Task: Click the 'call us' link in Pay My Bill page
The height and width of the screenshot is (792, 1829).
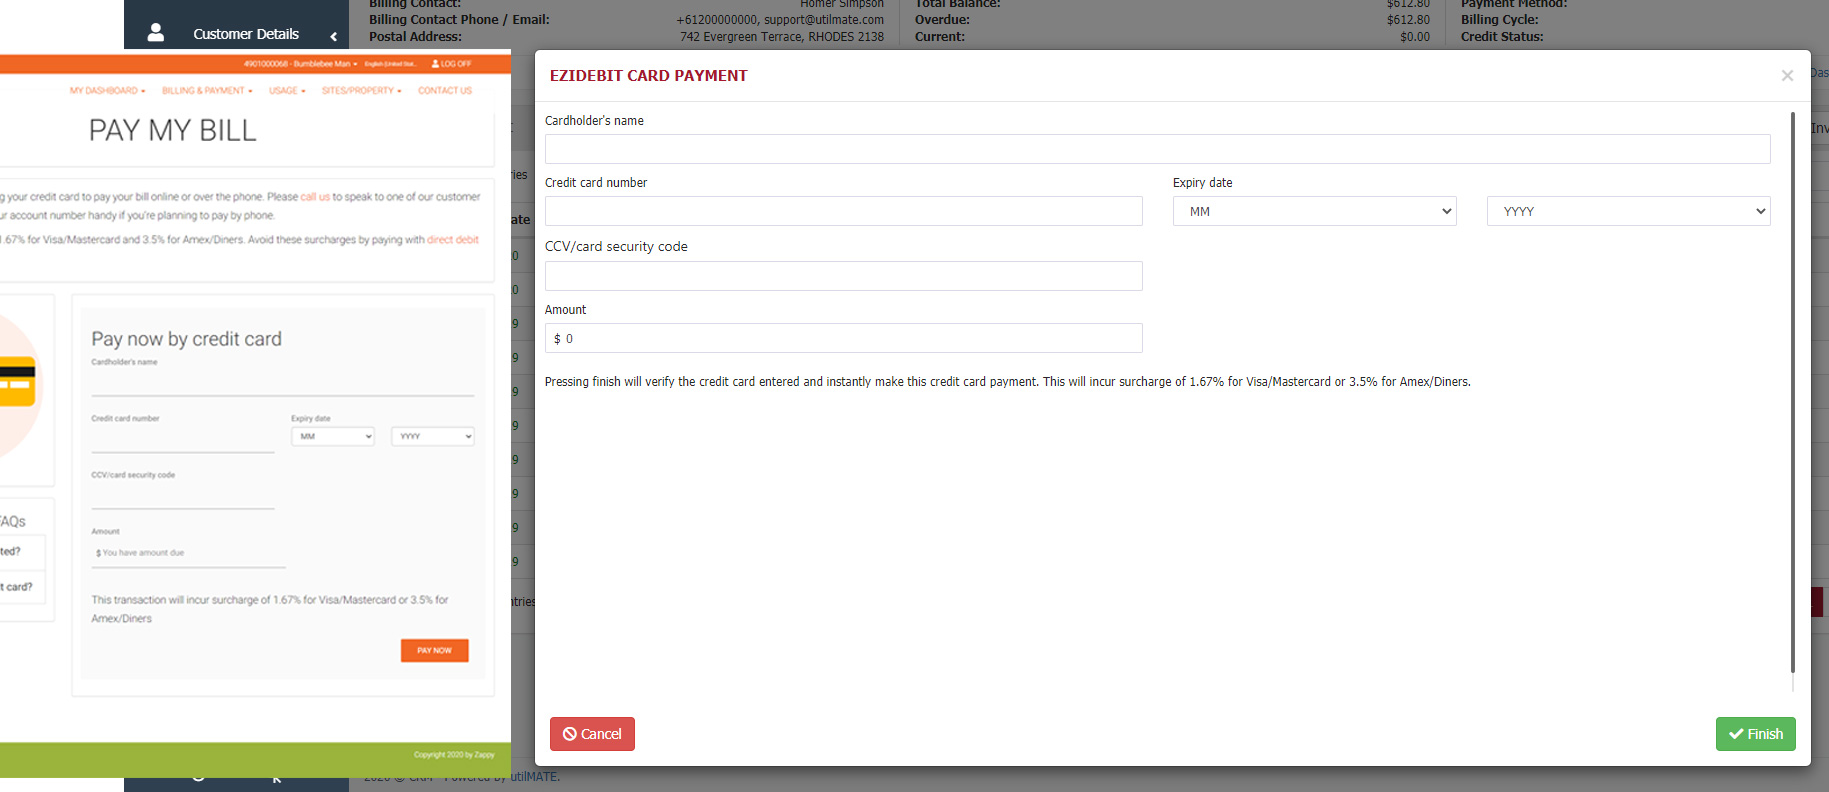Action: [x=315, y=197]
